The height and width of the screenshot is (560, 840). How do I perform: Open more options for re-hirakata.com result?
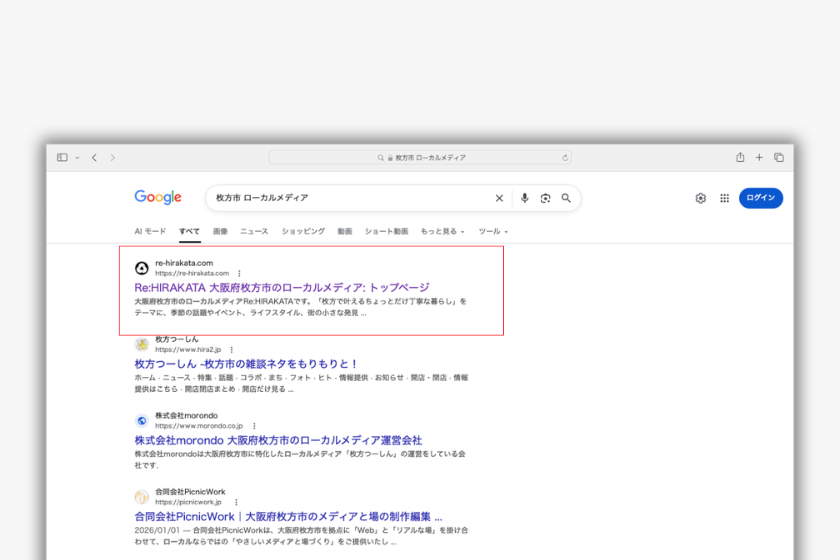tap(239, 273)
